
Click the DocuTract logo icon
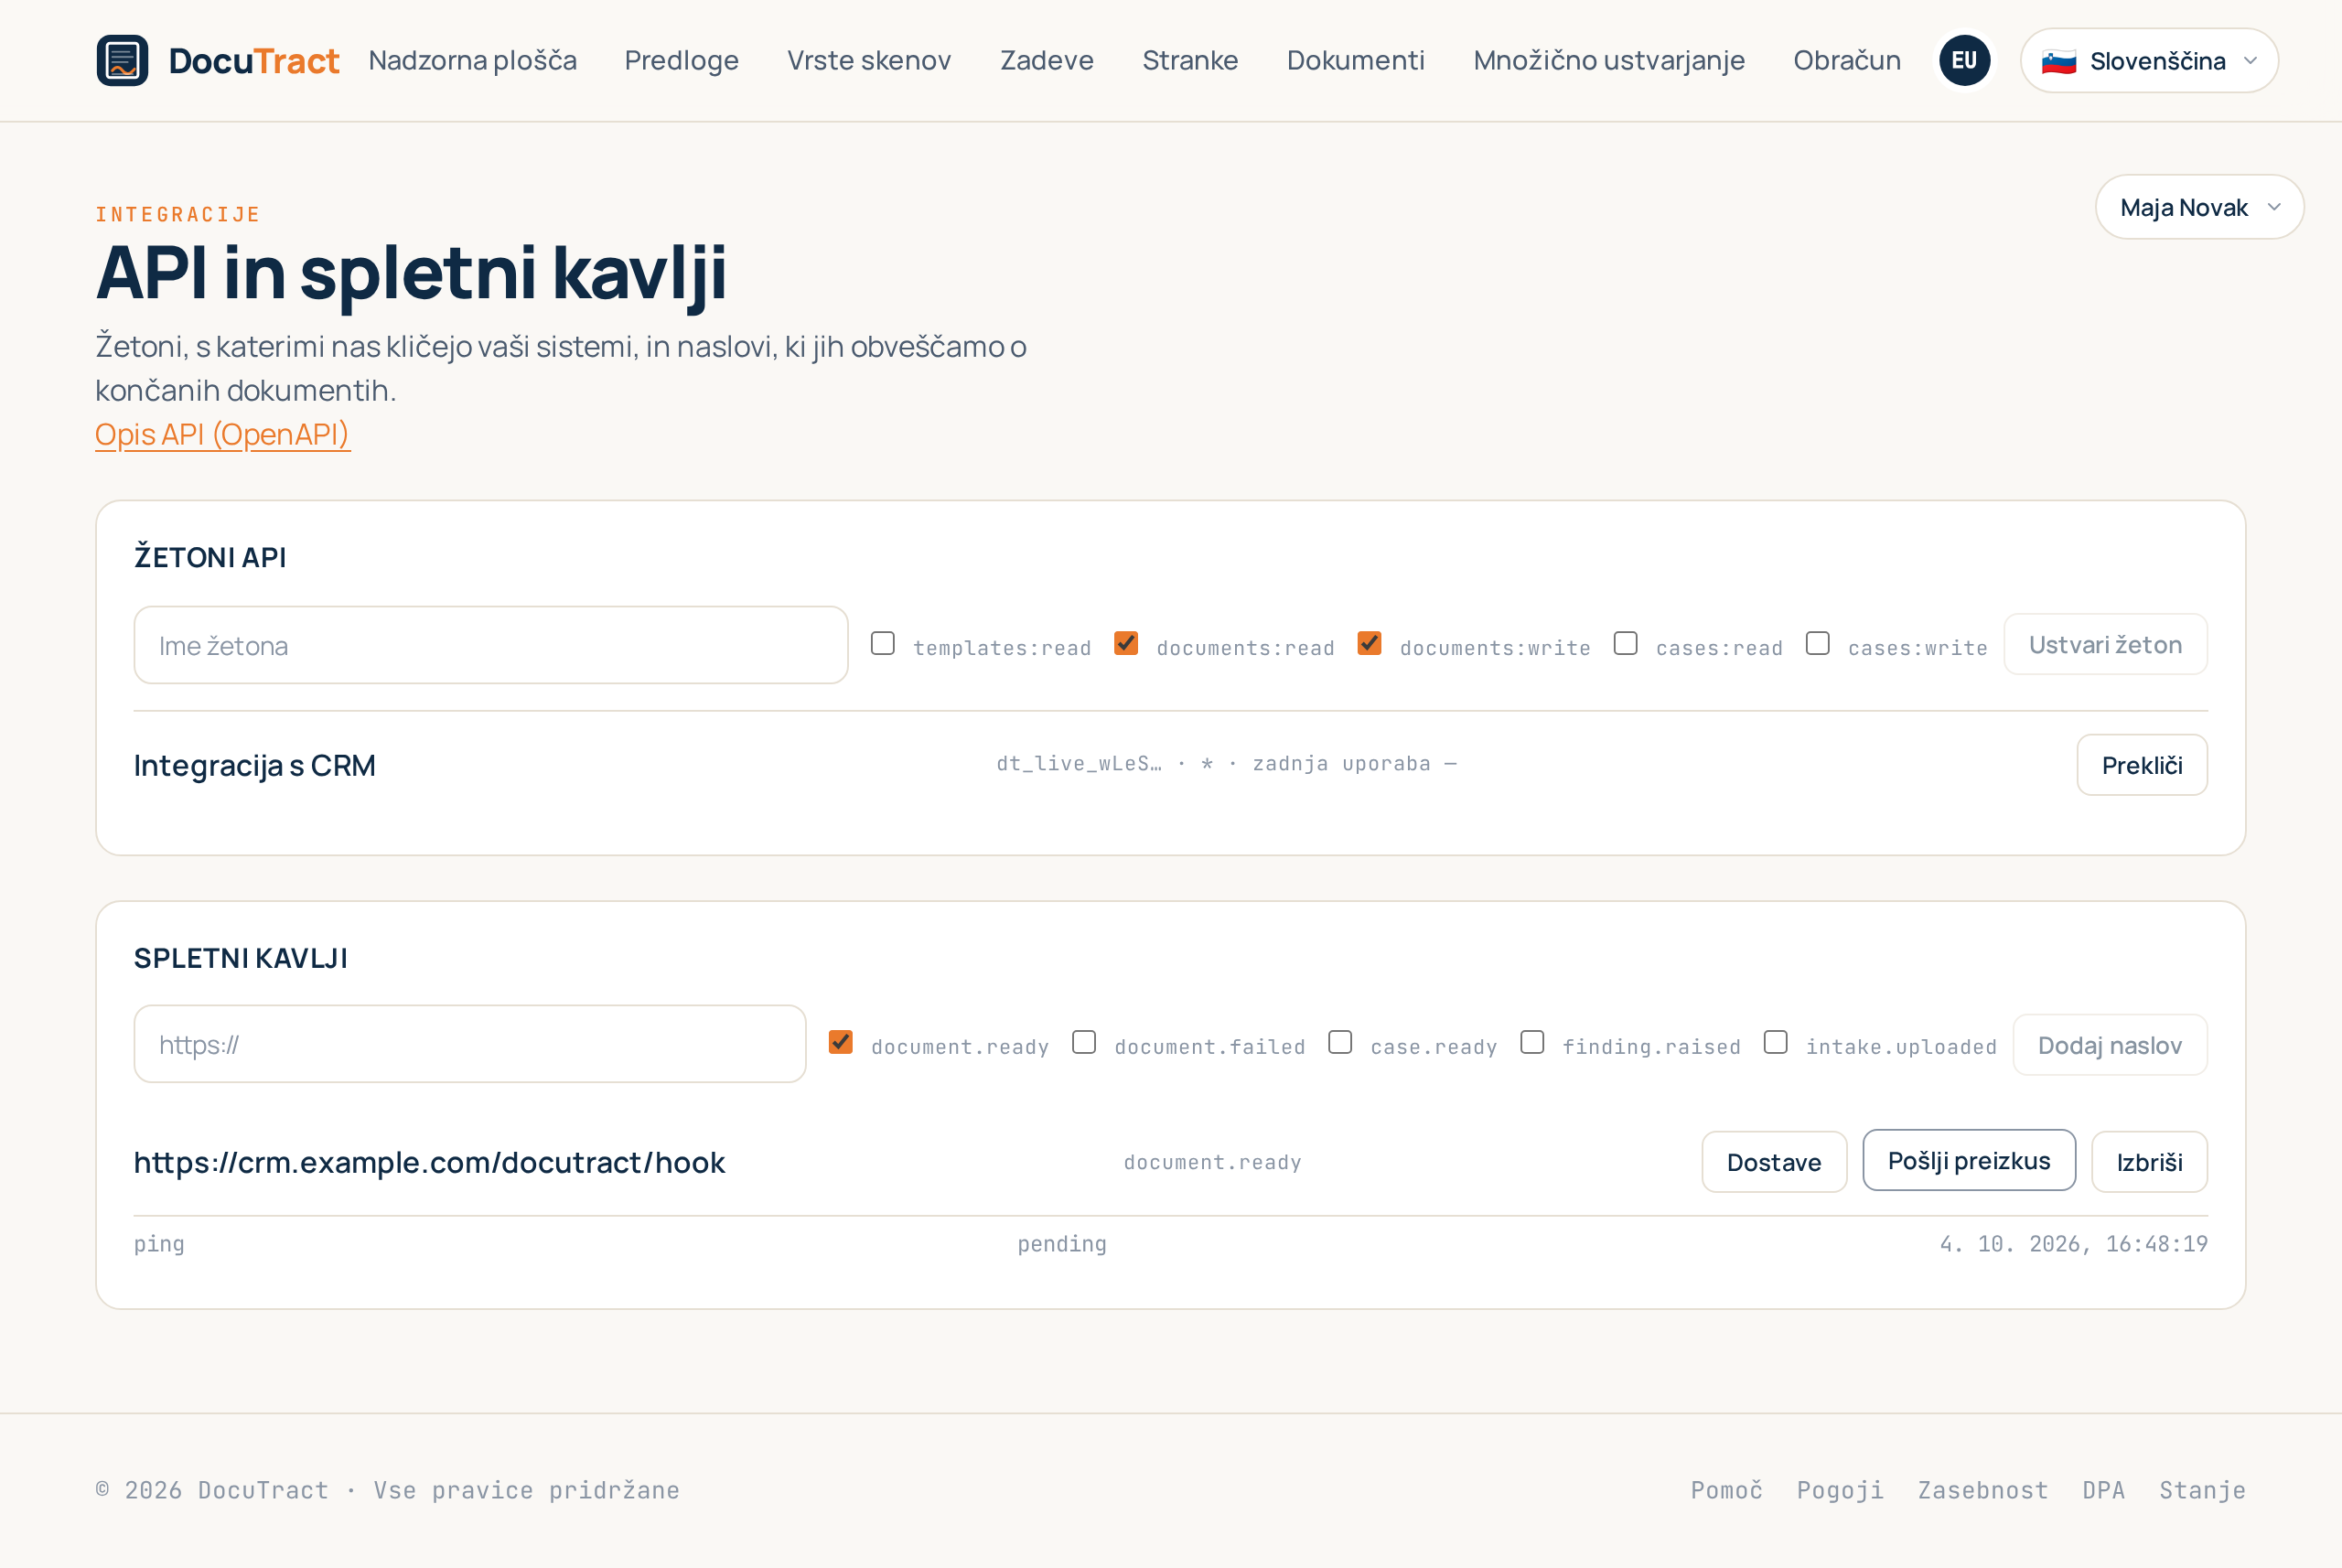coord(122,60)
